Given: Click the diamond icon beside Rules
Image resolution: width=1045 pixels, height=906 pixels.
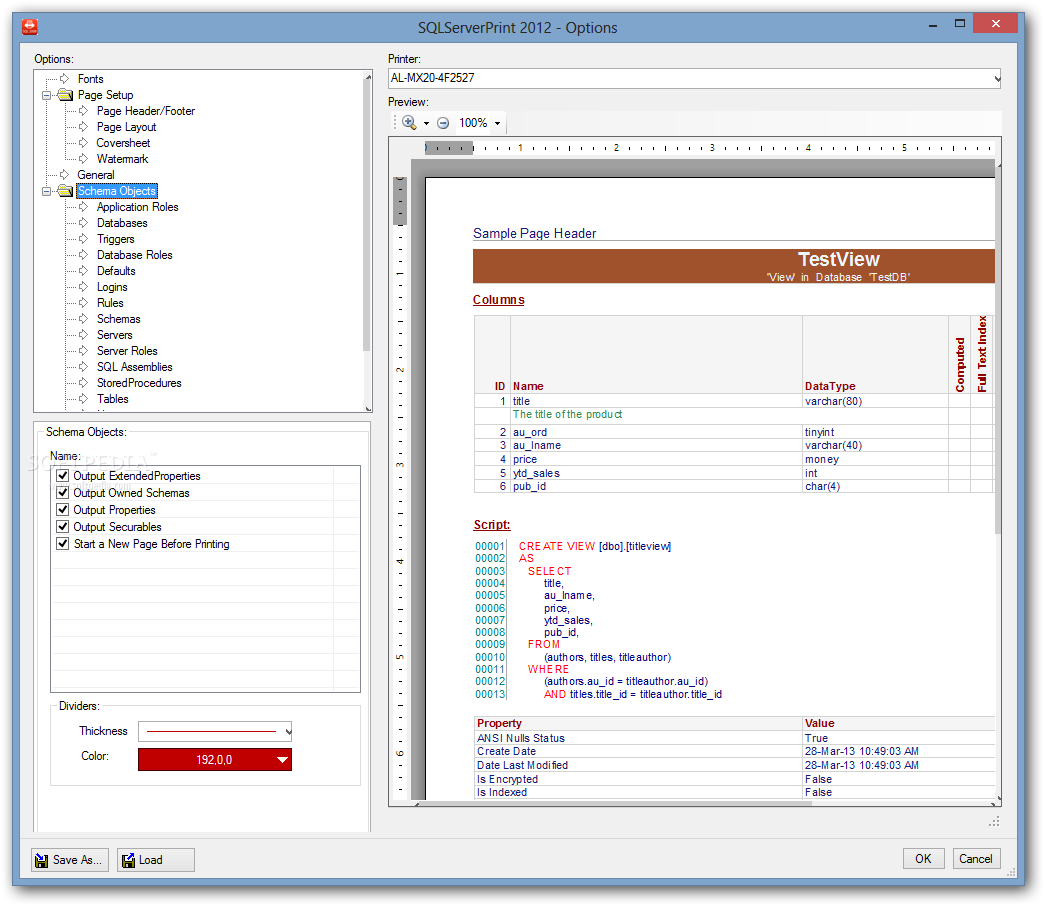Looking at the screenshot, I should [83, 303].
